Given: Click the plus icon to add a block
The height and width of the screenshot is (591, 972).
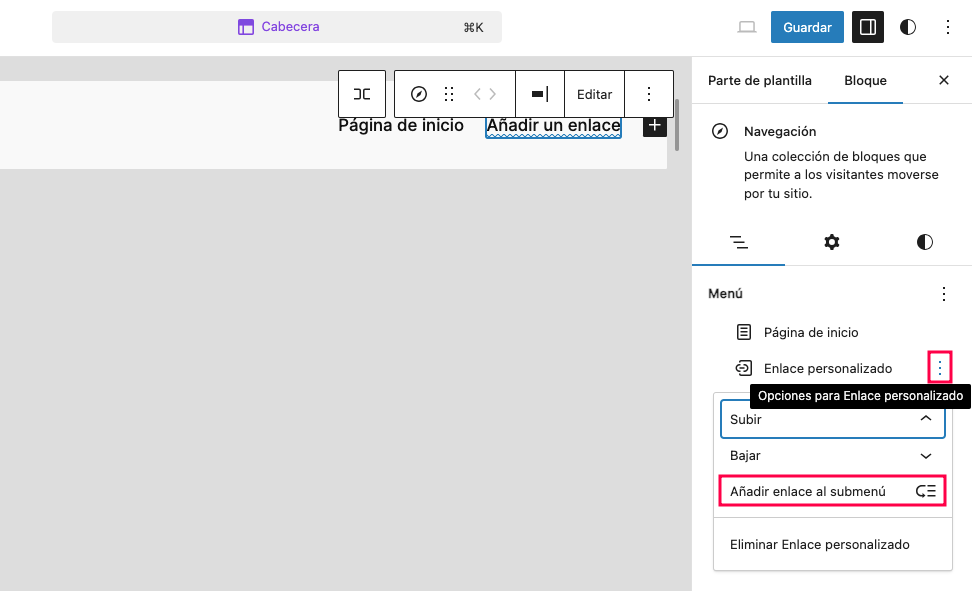Looking at the screenshot, I should [x=654, y=125].
